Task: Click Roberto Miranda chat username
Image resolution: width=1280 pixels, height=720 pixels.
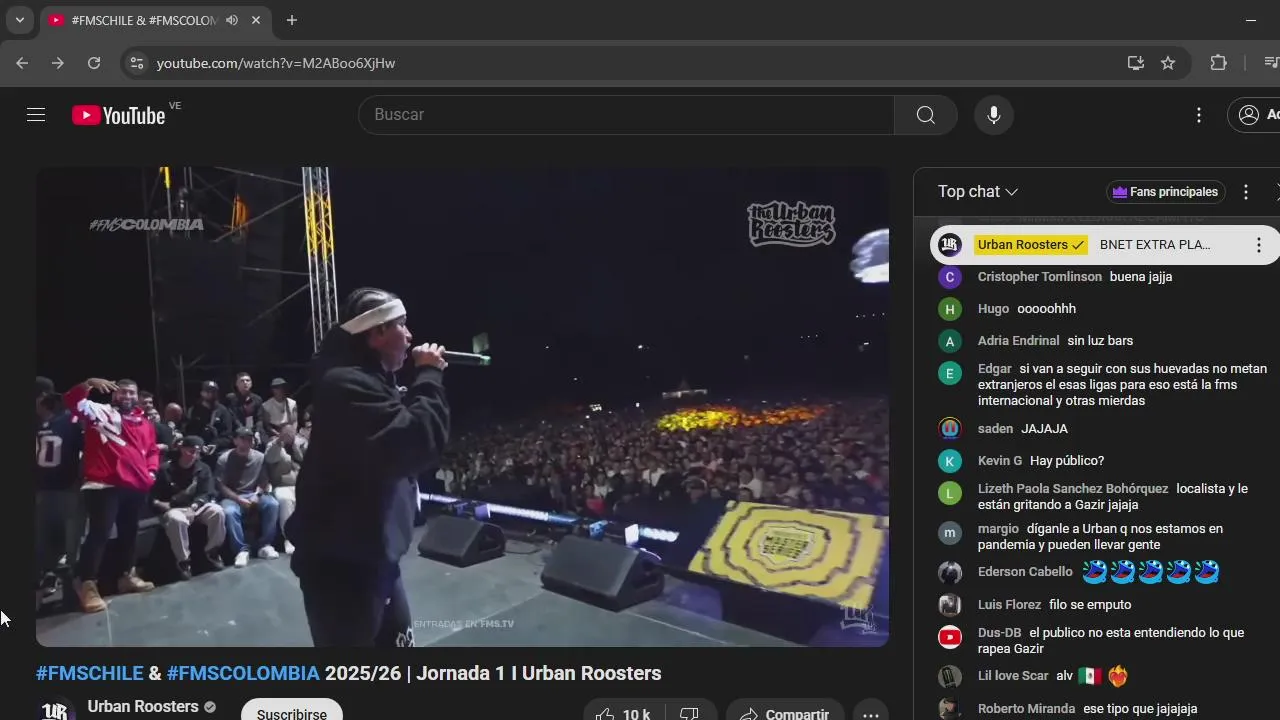Action: (1026, 709)
